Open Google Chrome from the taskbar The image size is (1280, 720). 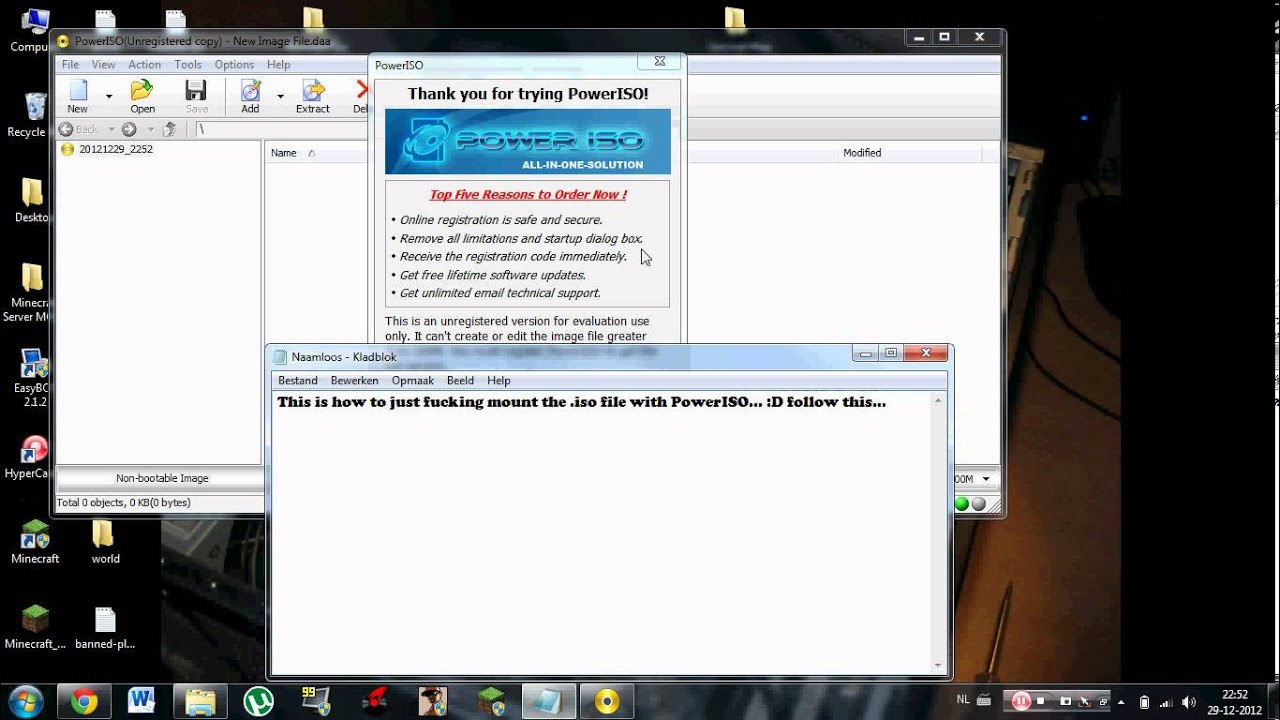[84, 702]
